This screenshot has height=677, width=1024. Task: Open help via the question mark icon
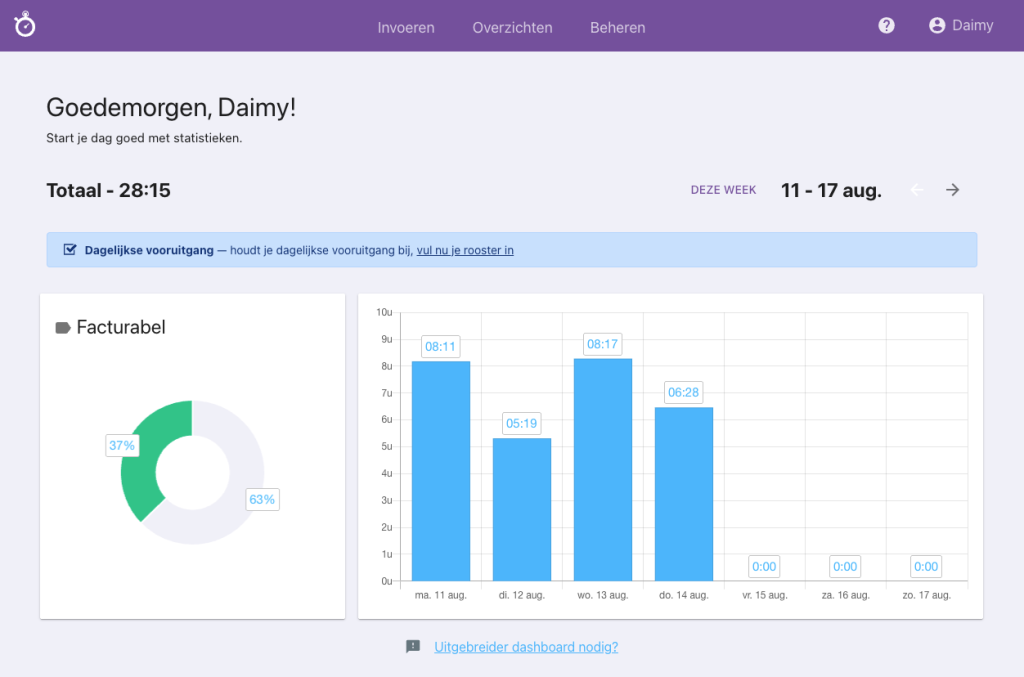(x=886, y=25)
